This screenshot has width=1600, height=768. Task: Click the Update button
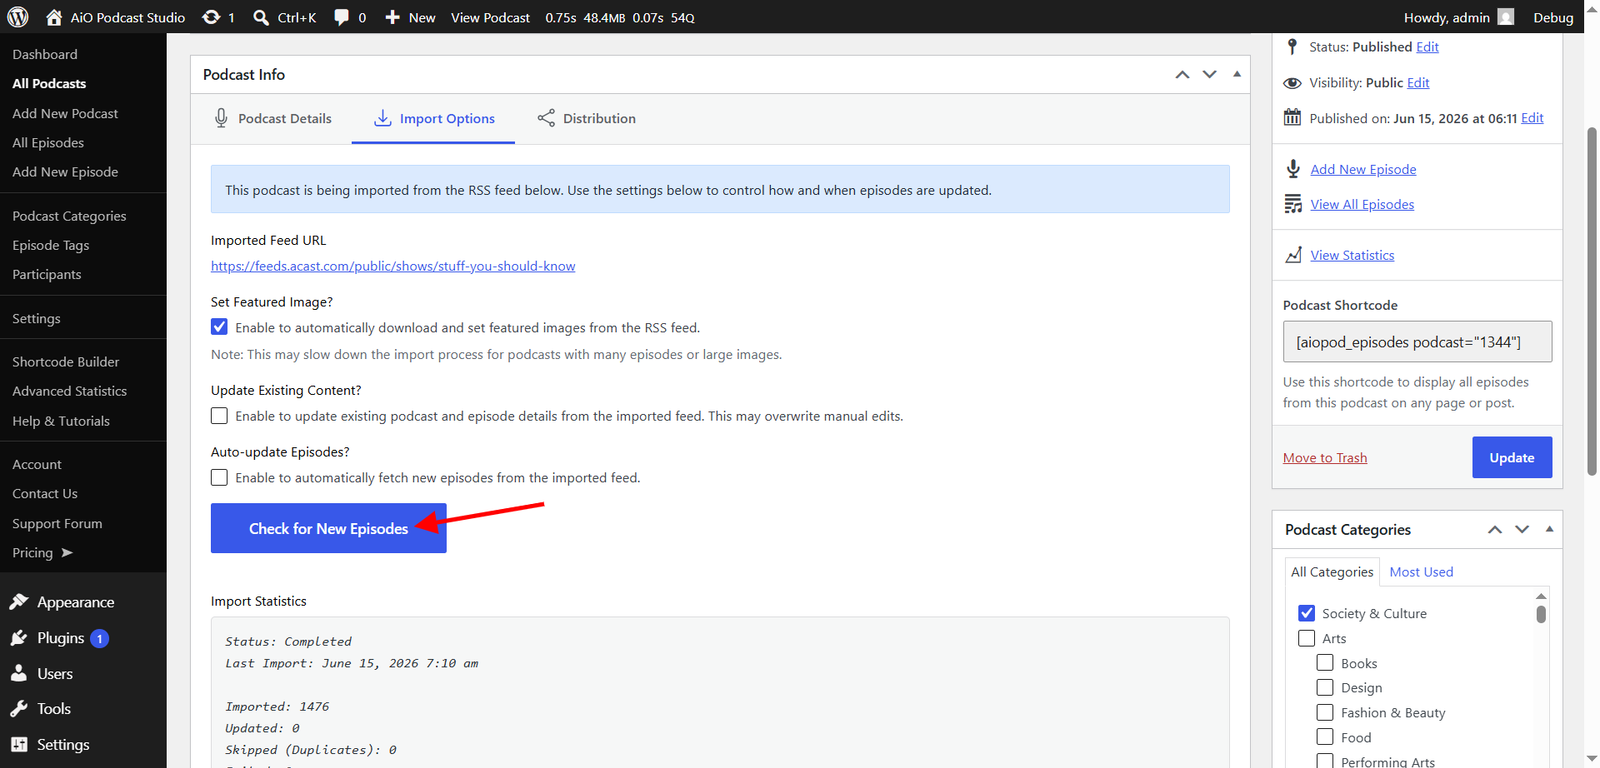coord(1512,457)
